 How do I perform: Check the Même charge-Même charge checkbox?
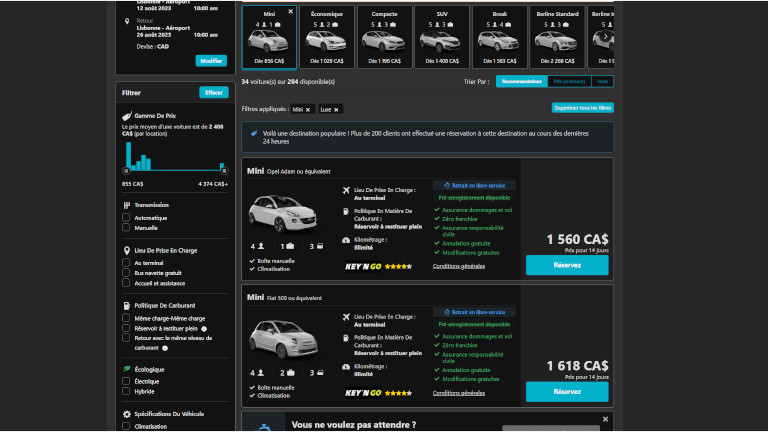[x=126, y=318]
